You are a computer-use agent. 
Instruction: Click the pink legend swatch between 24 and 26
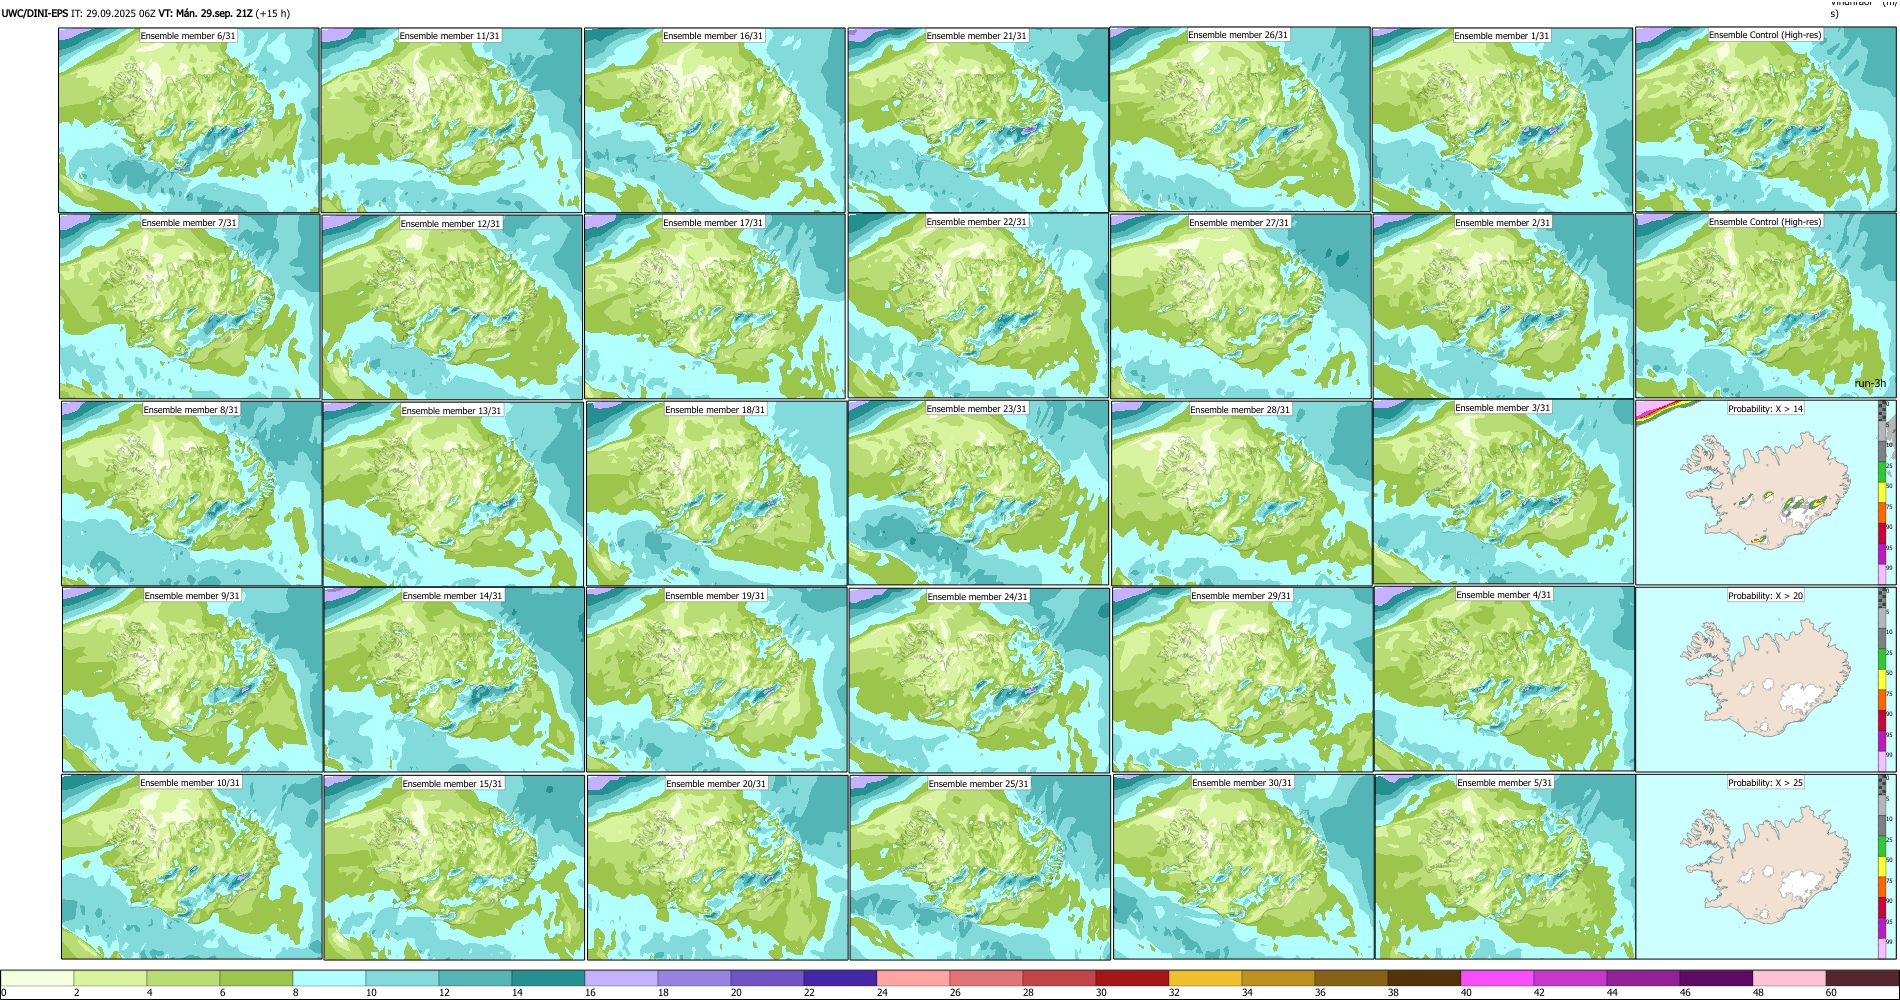pyautogui.click(x=913, y=978)
